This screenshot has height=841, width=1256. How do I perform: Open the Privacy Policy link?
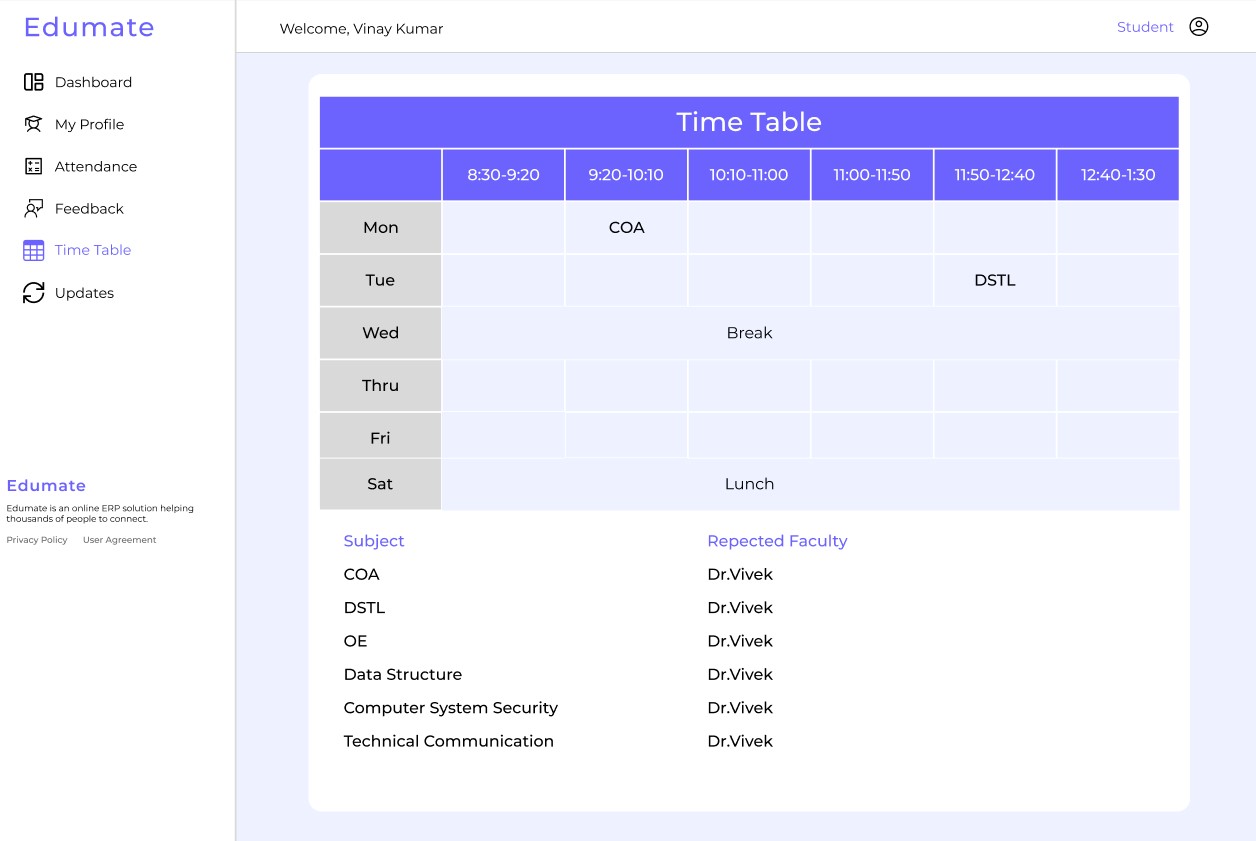click(37, 540)
